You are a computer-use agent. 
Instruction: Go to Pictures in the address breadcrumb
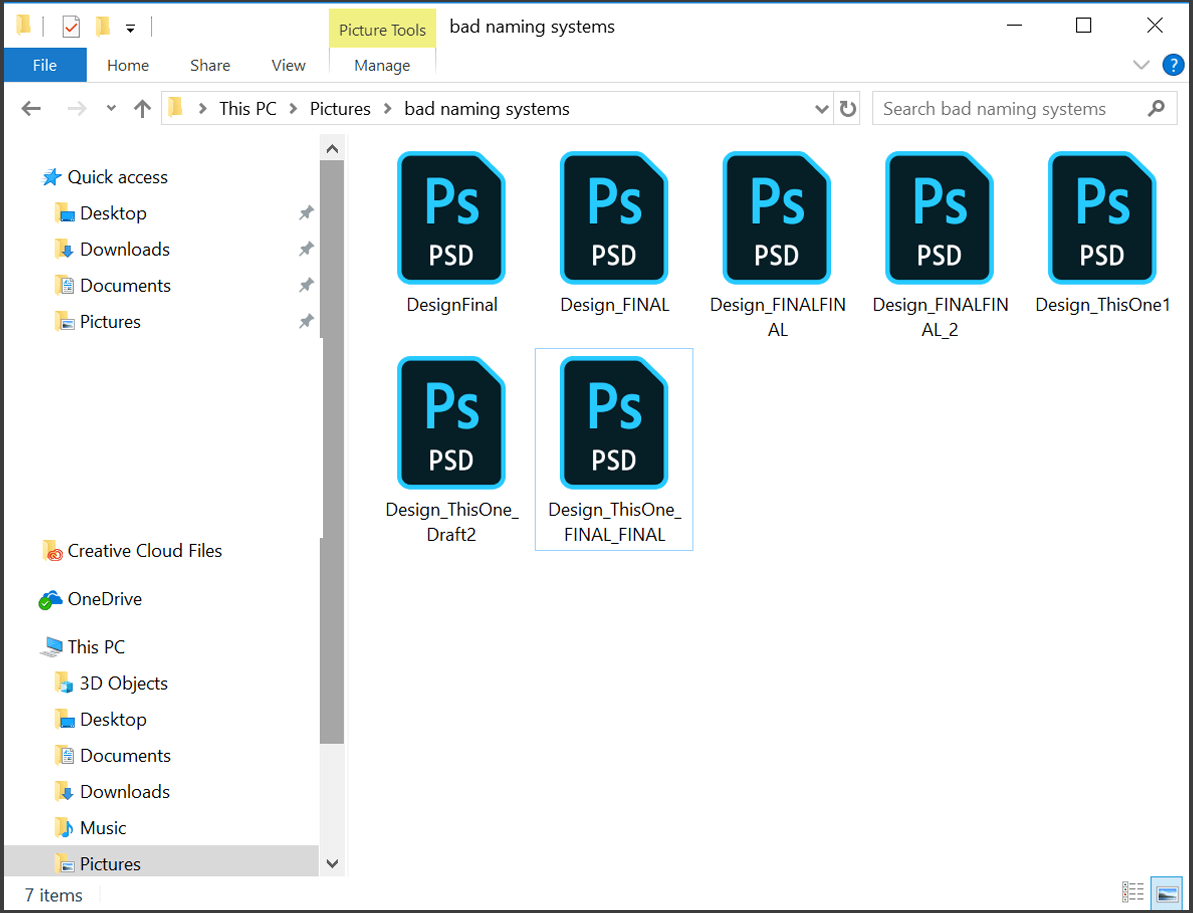(x=340, y=109)
